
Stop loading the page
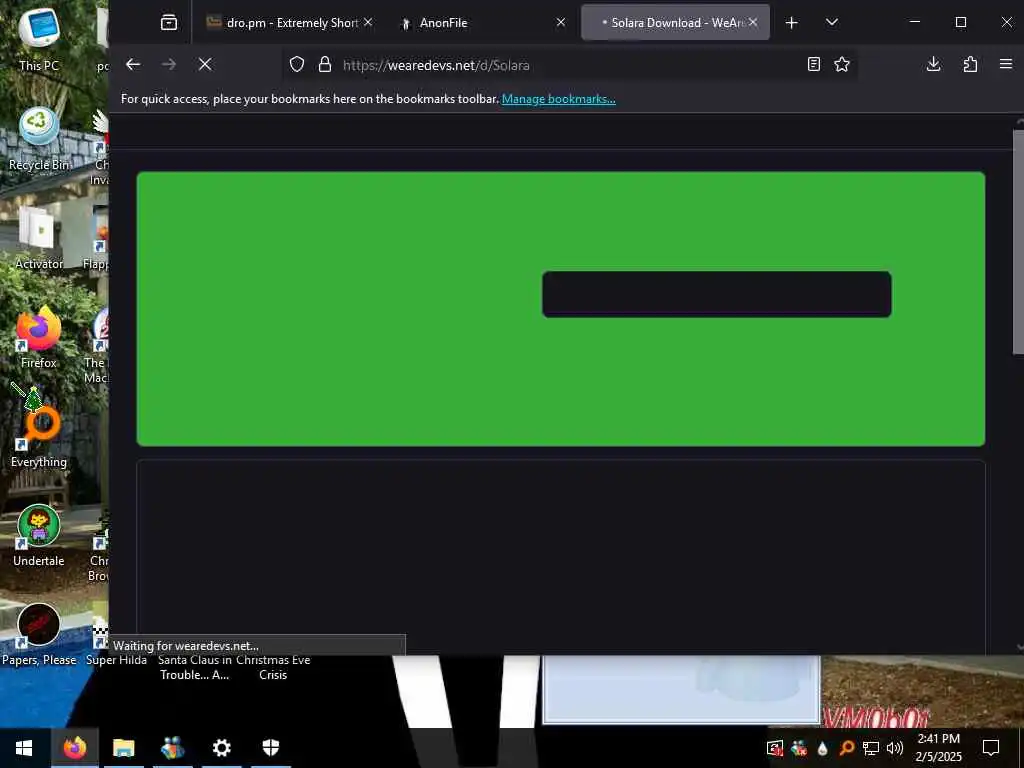(x=205, y=65)
